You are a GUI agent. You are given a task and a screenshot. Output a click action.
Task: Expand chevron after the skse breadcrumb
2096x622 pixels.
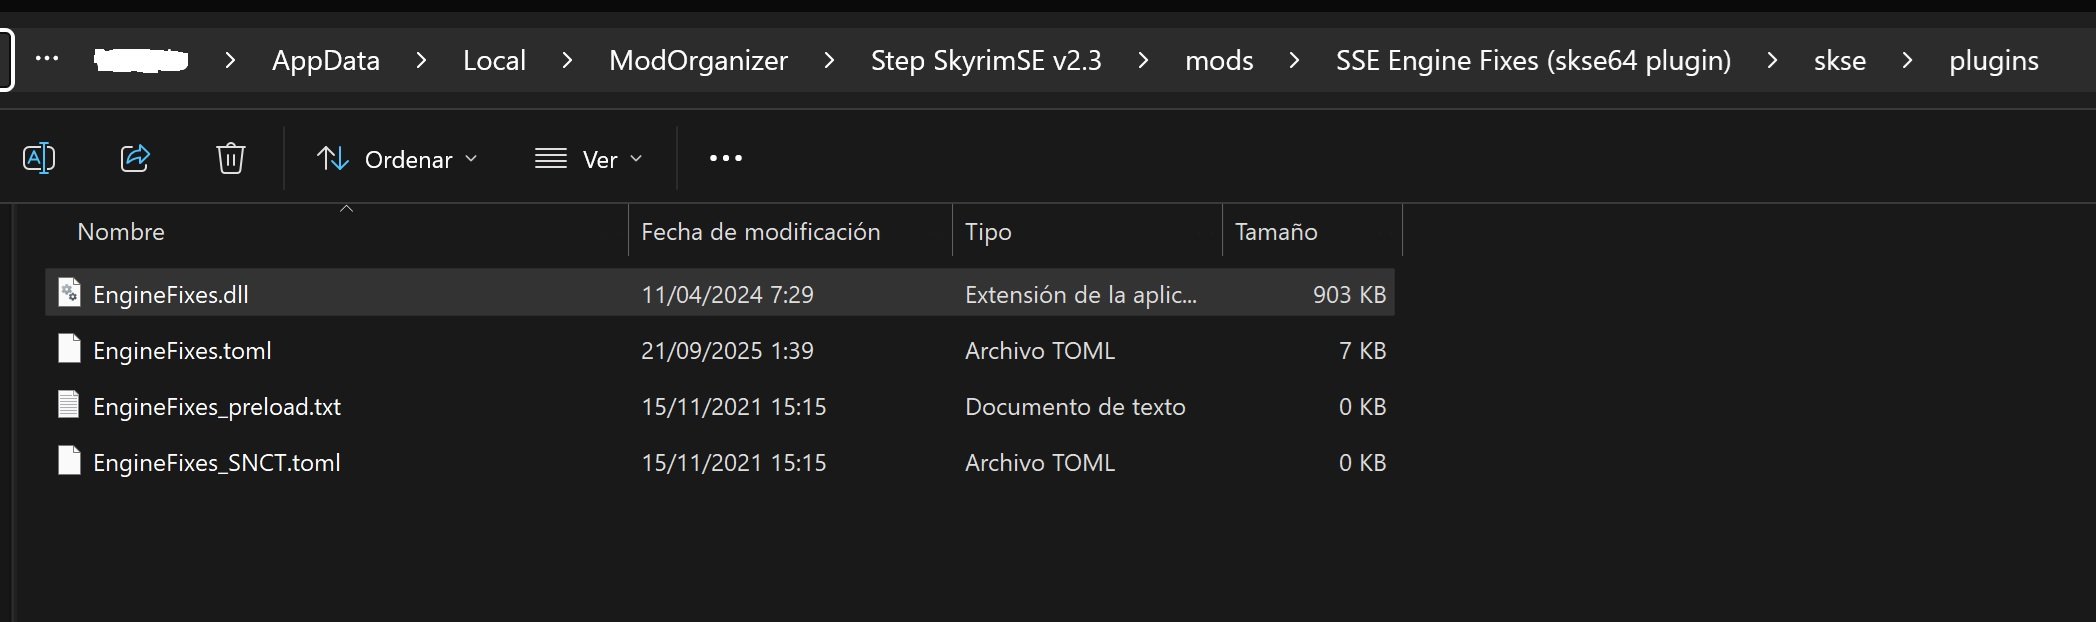click(x=1907, y=61)
